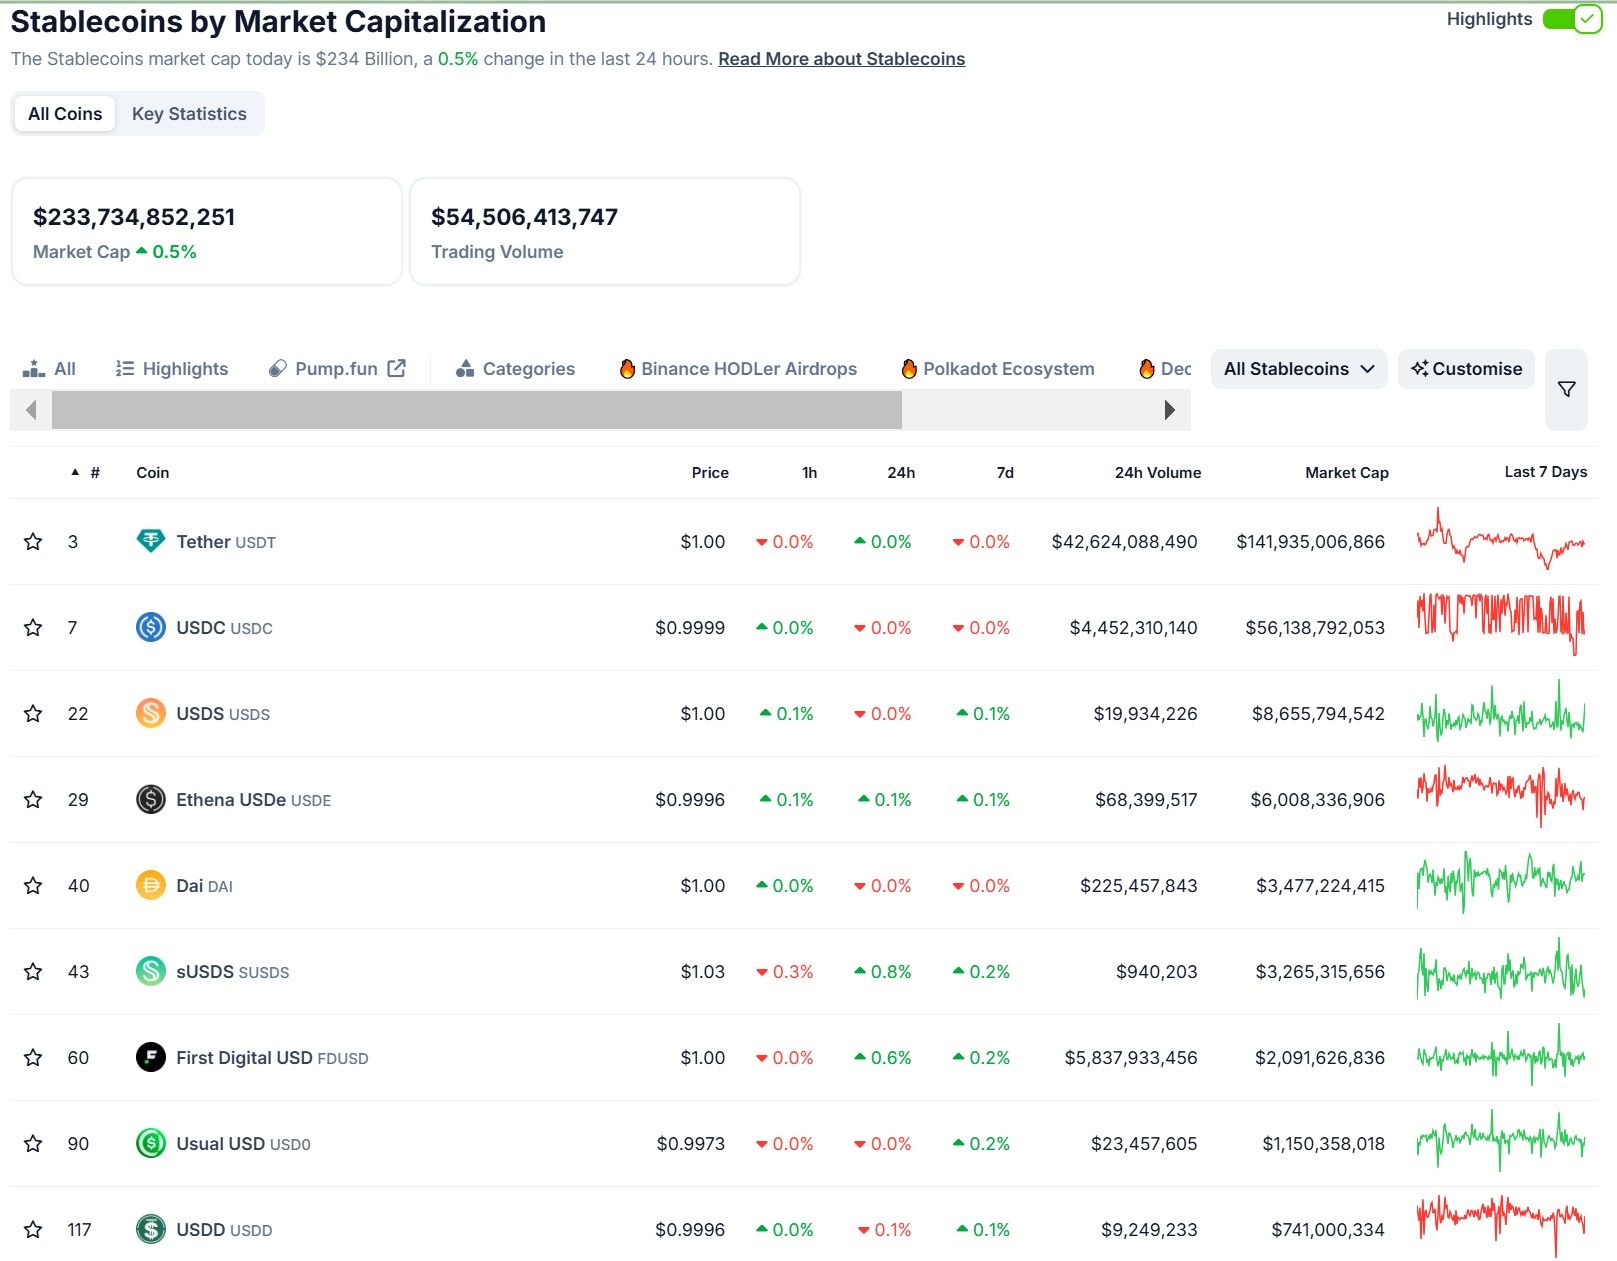
Task: Click the USDC coin logo
Action: (151, 627)
